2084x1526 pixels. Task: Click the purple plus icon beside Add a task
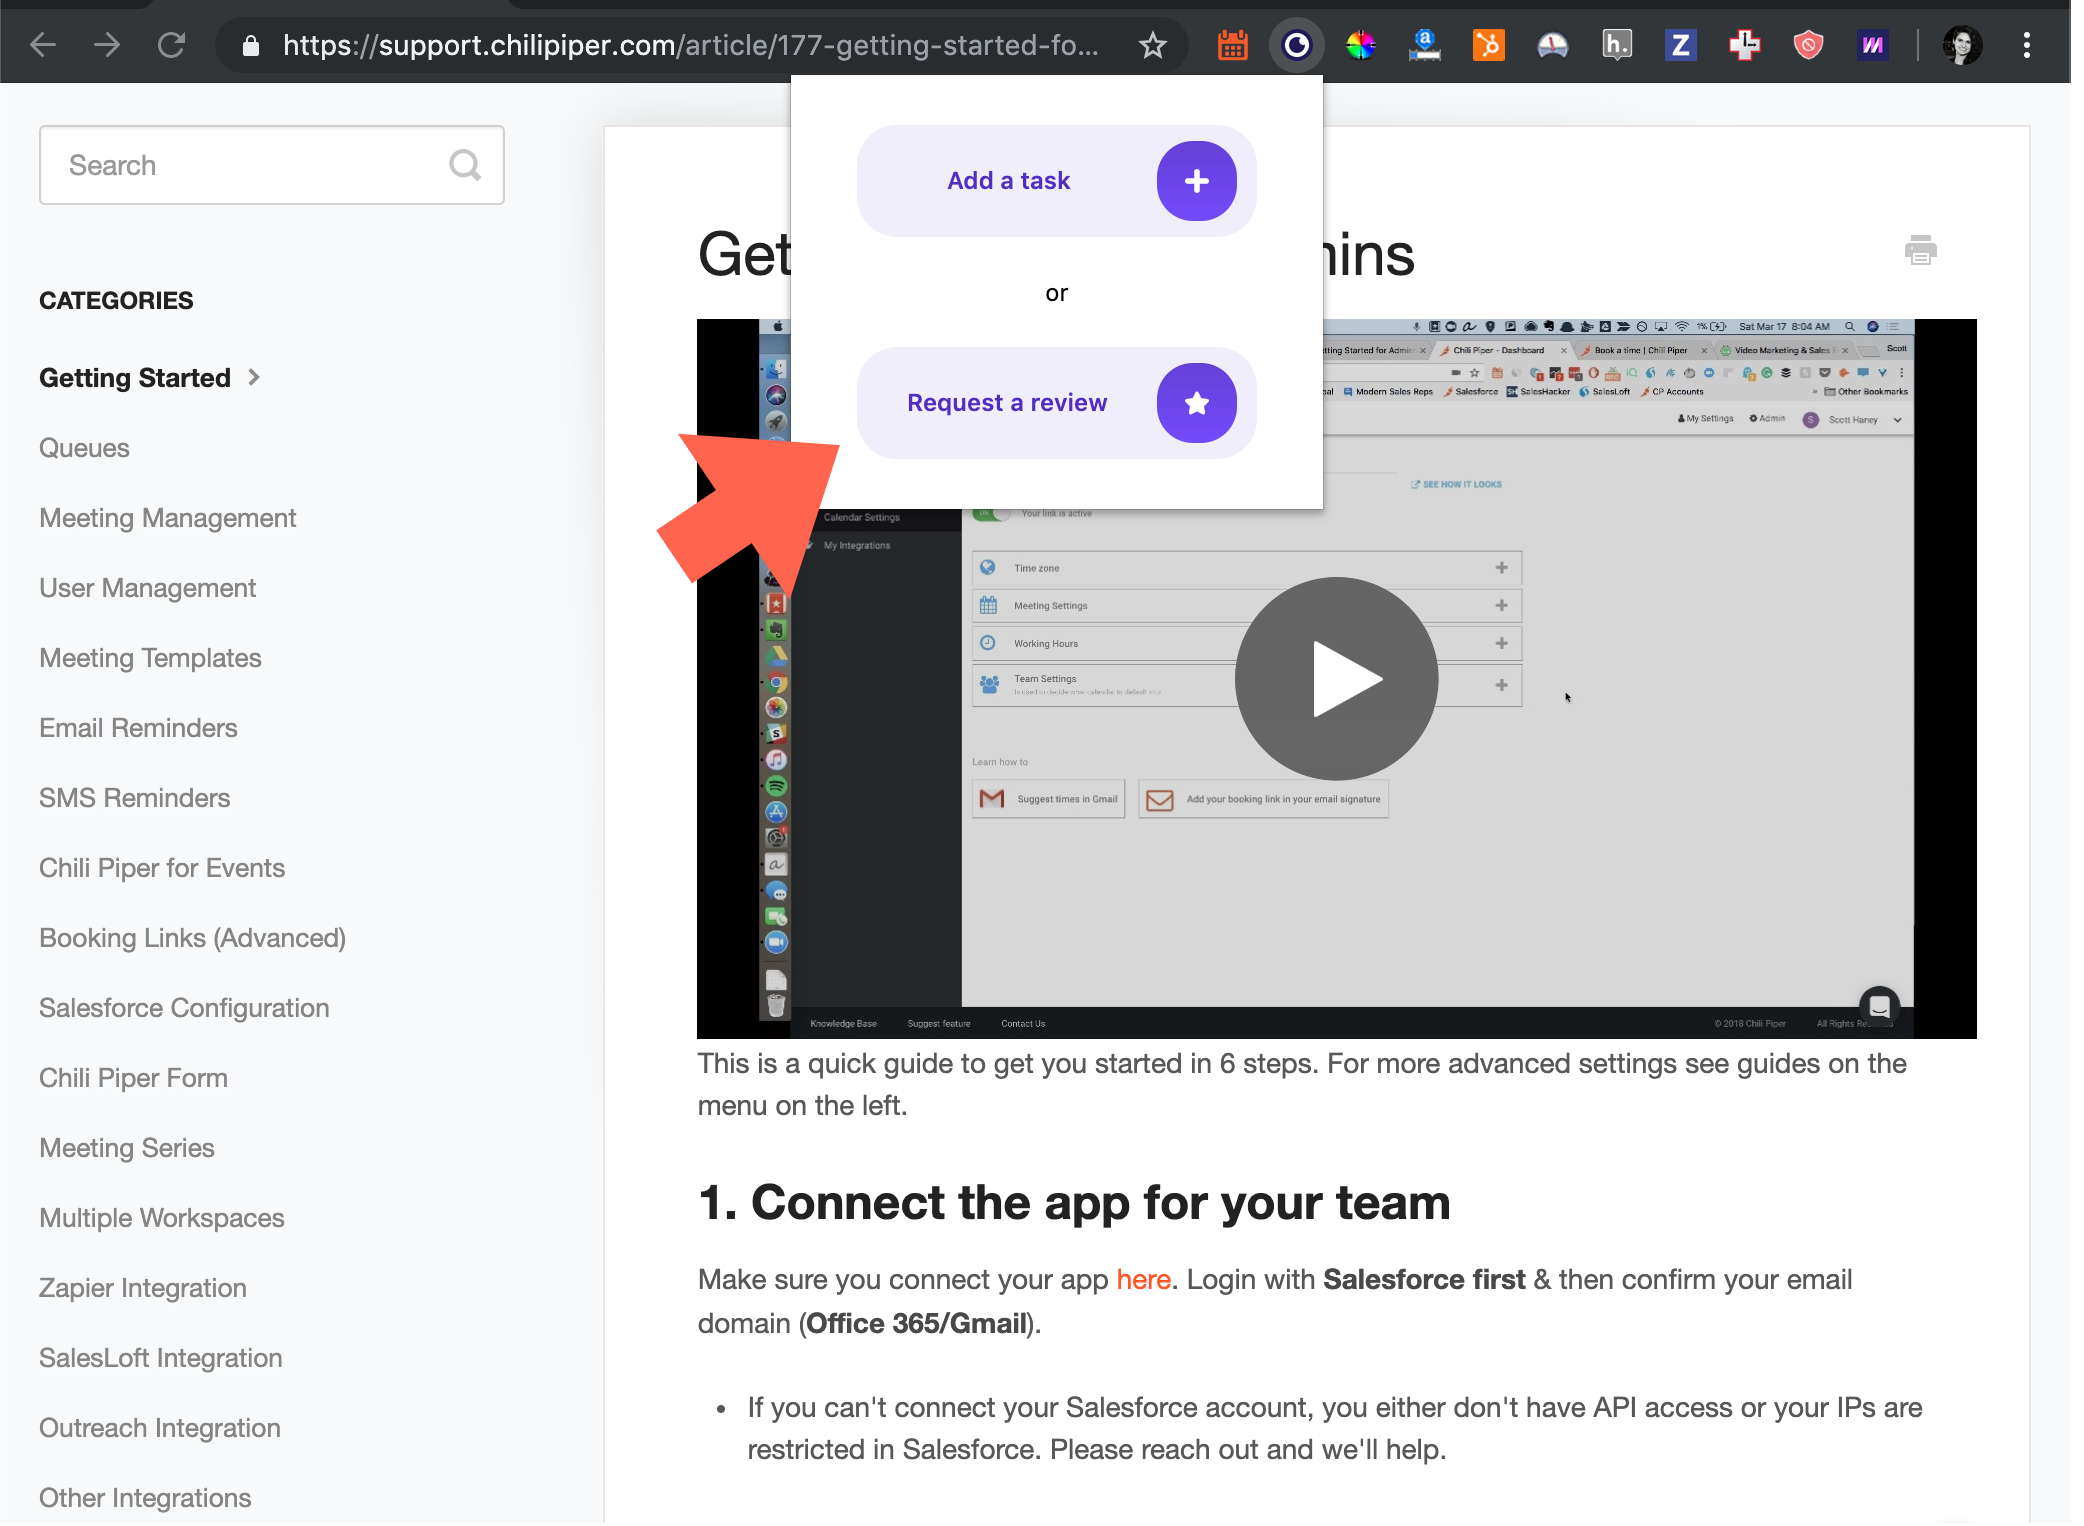(x=1197, y=181)
